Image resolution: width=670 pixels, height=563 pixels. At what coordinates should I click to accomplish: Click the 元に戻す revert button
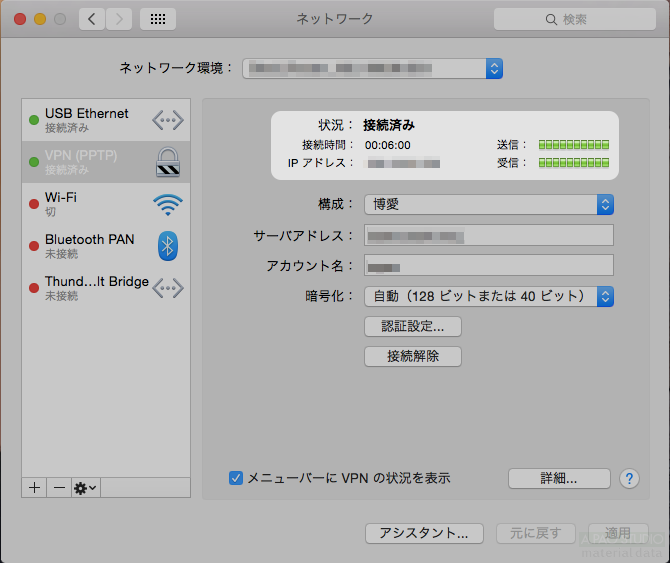tap(536, 534)
